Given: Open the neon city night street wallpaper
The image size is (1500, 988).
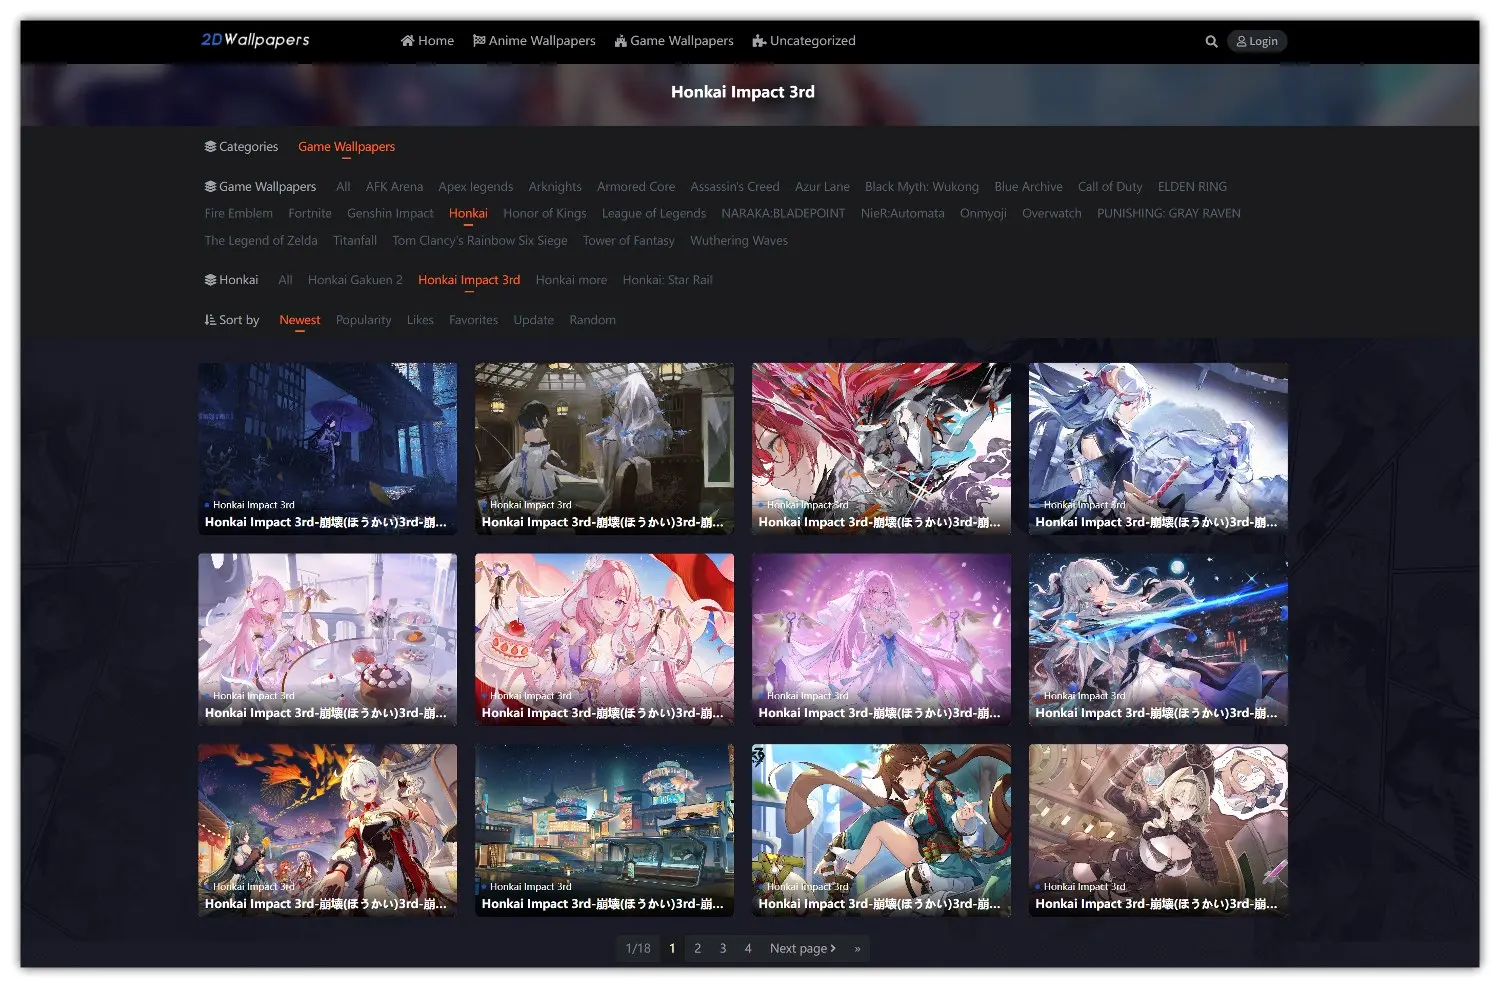Looking at the screenshot, I should coord(604,830).
